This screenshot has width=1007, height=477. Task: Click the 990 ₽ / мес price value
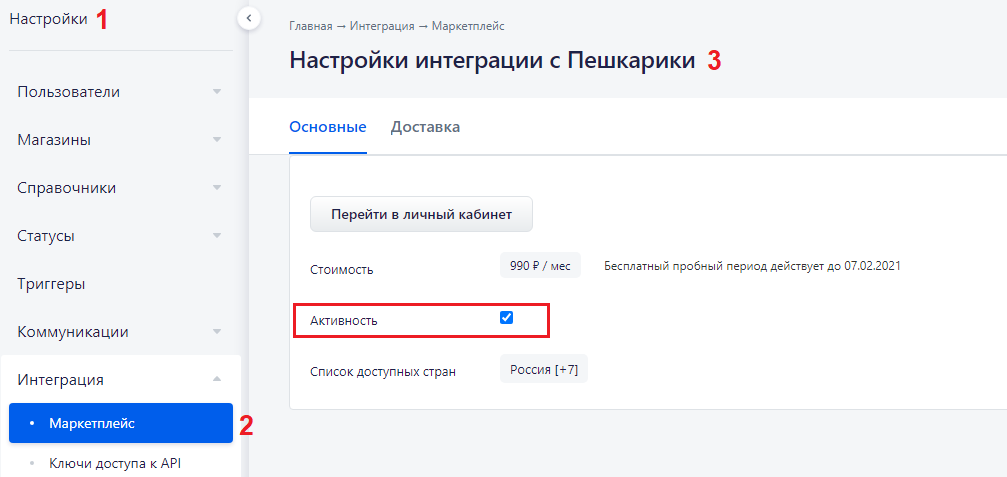tap(540, 266)
